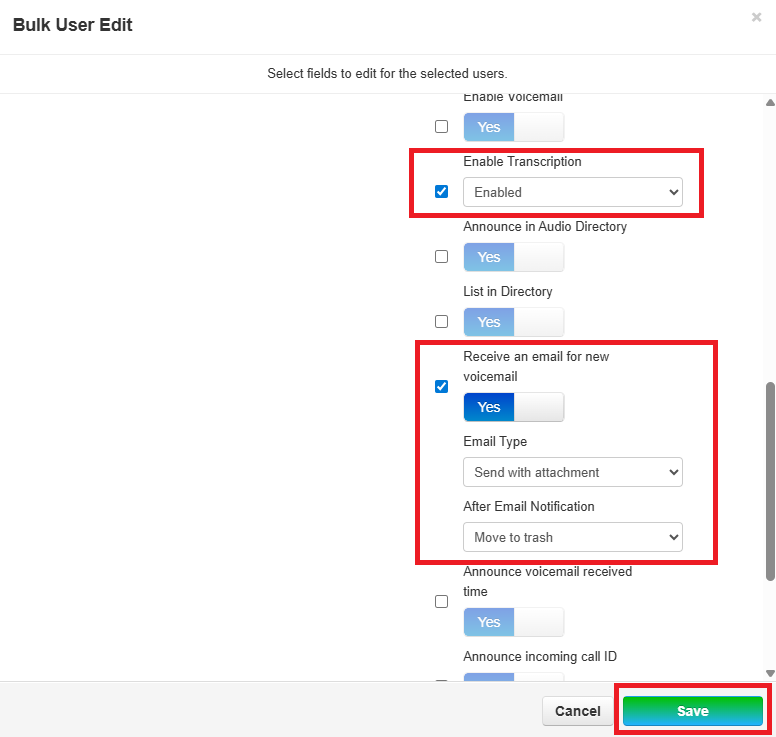This screenshot has height=737, width=776.
Task: Close the Bulk User Edit dialog
Action: [x=757, y=17]
